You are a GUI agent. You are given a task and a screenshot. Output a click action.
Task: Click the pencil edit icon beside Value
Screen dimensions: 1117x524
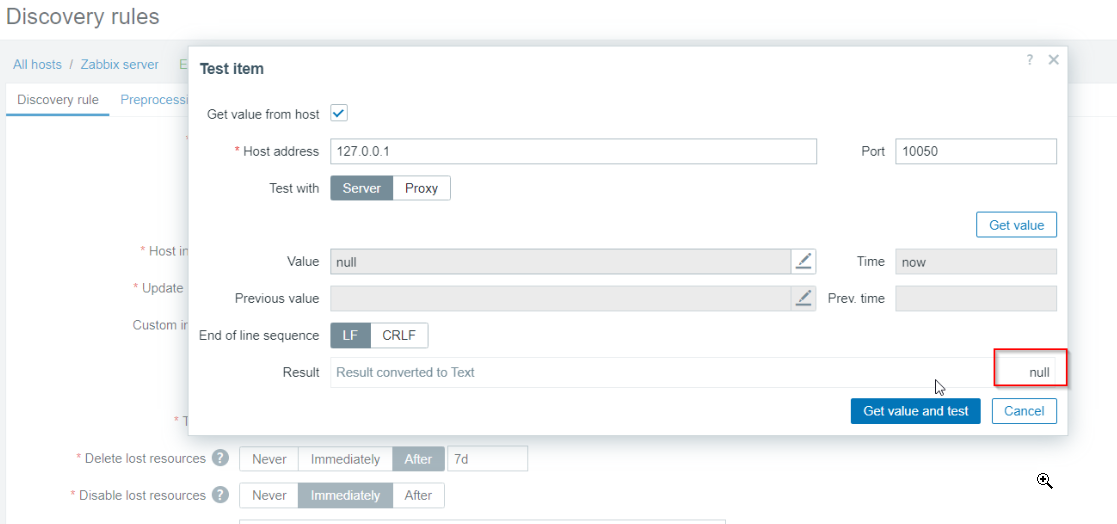click(x=804, y=261)
